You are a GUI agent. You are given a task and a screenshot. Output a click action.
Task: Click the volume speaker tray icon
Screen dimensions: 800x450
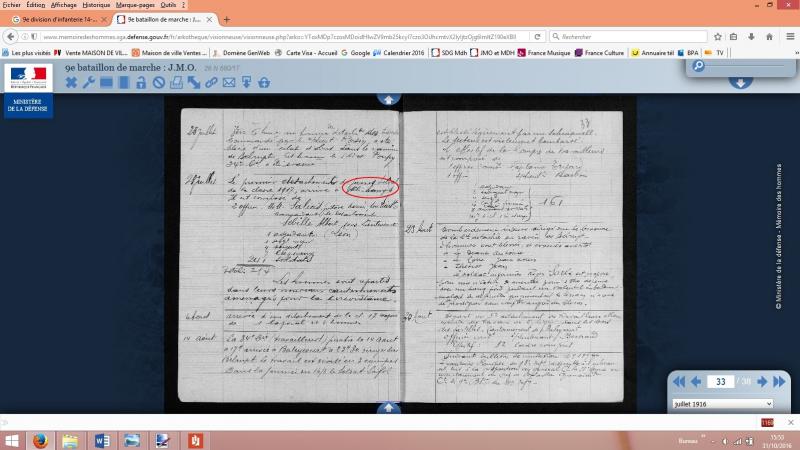click(x=724, y=441)
